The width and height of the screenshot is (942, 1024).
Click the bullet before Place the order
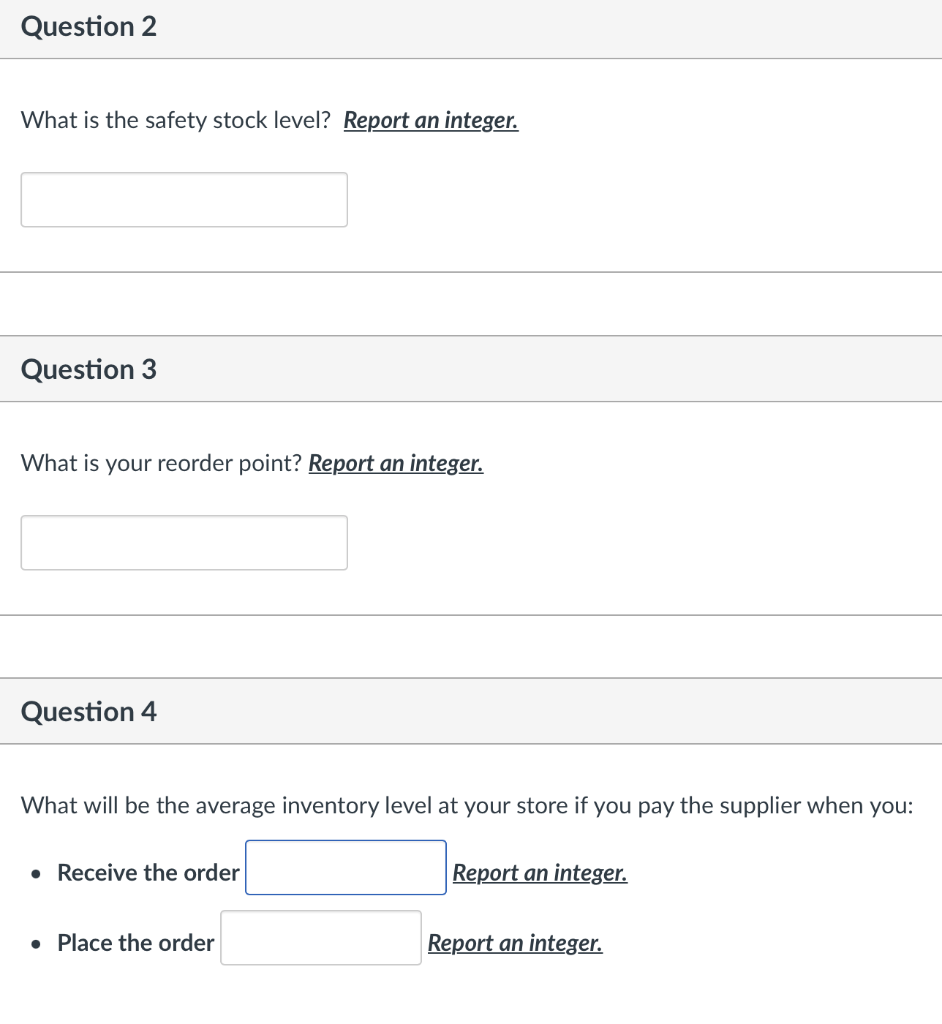(36, 944)
